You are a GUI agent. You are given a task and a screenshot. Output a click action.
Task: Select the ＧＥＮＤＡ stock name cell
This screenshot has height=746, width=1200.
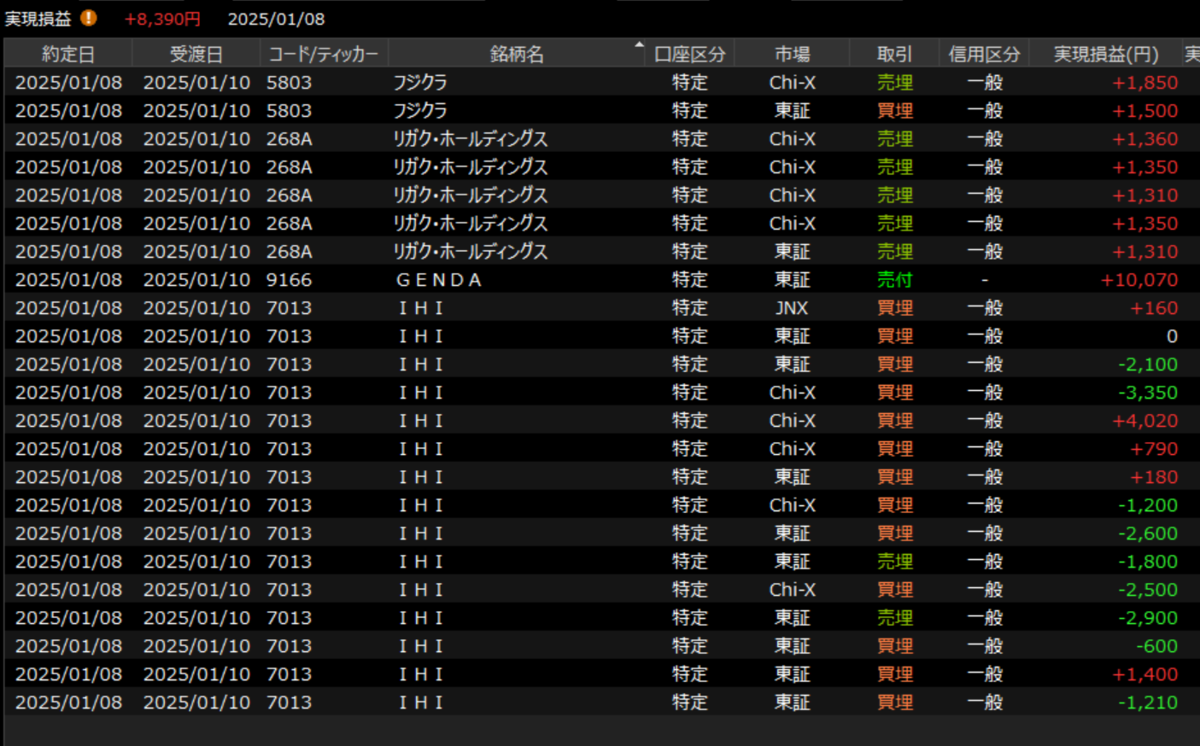coord(440,279)
